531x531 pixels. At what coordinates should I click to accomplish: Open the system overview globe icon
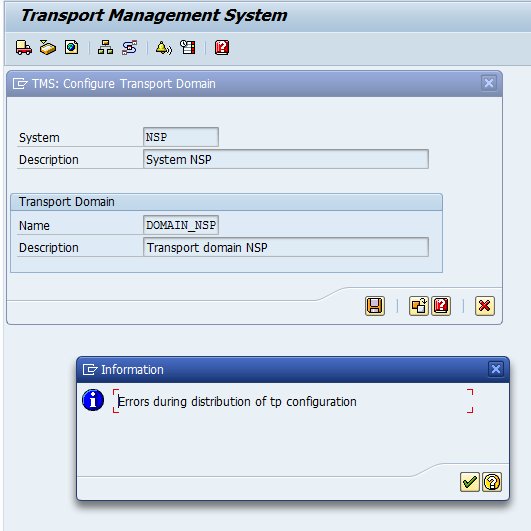point(71,47)
